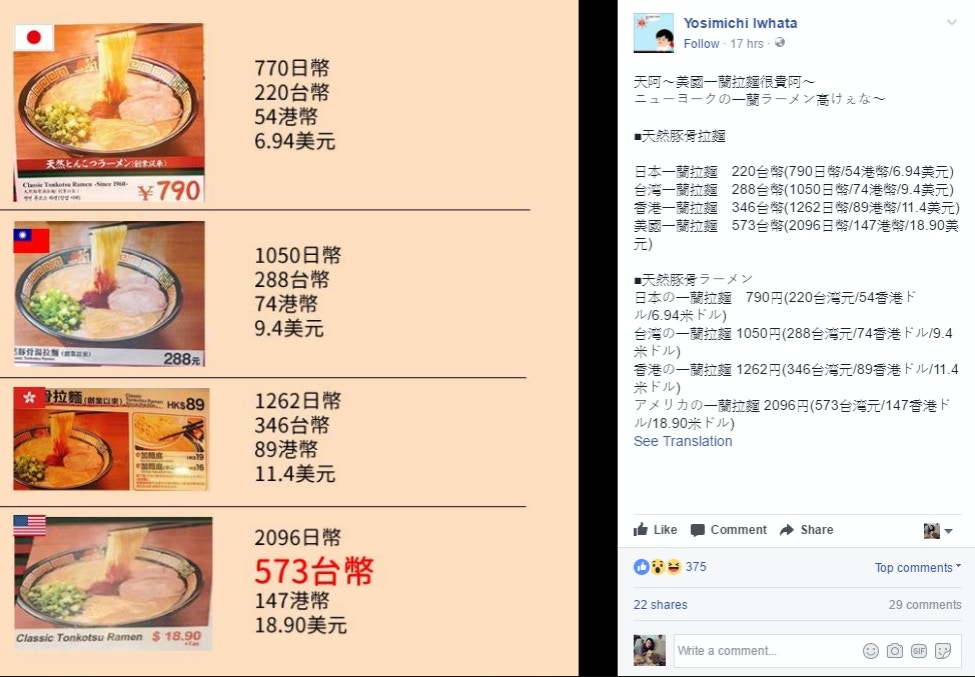Click the reaction emoji icons beside 375
This screenshot has width=975, height=677.
coord(658,567)
